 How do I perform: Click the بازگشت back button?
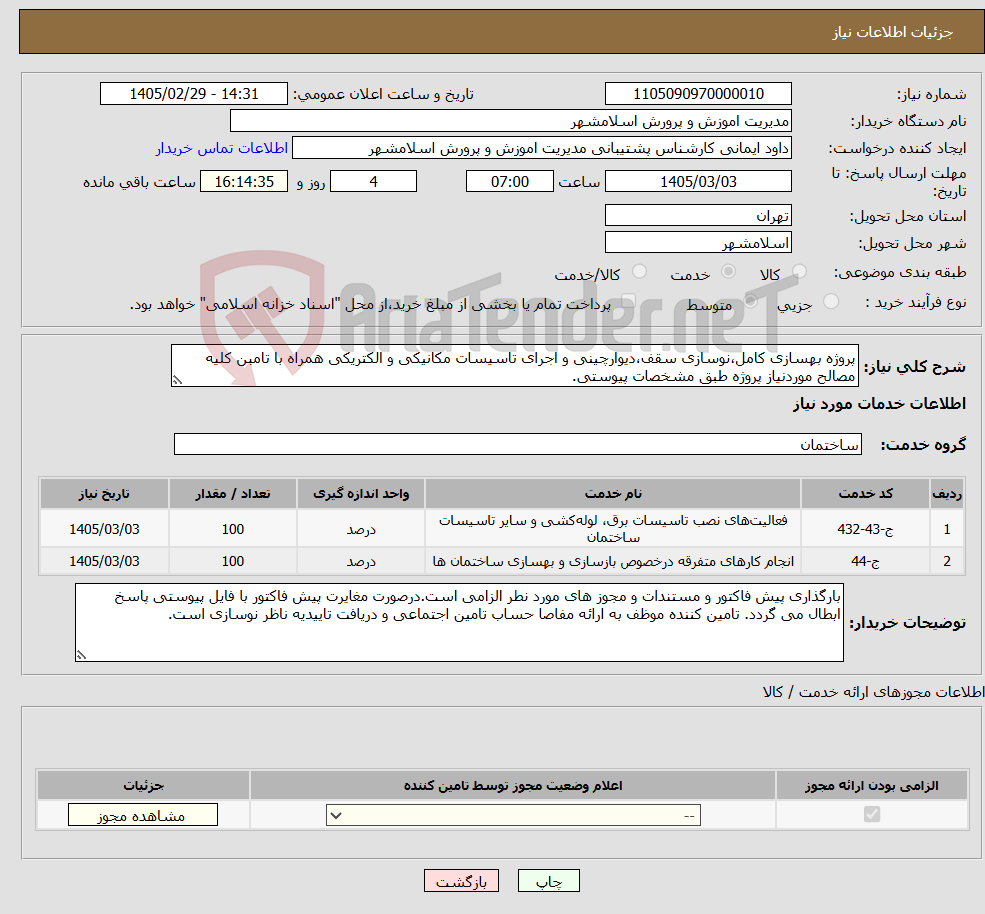tap(461, 881)
